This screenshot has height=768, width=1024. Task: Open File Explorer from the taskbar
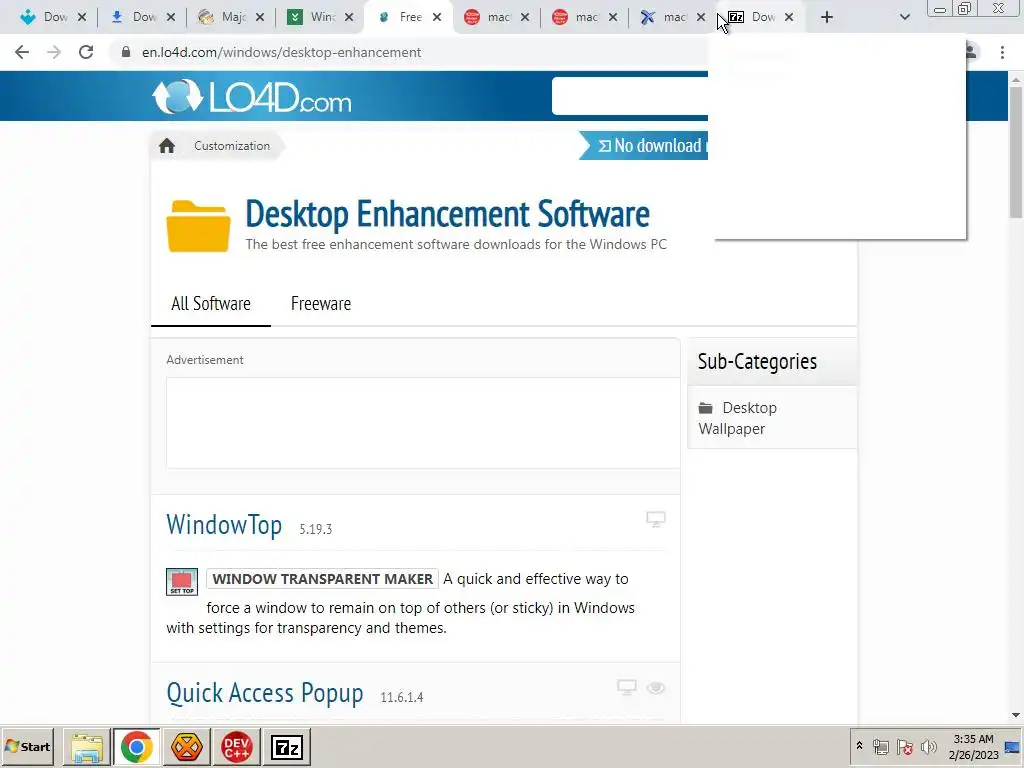pos(86,746)
